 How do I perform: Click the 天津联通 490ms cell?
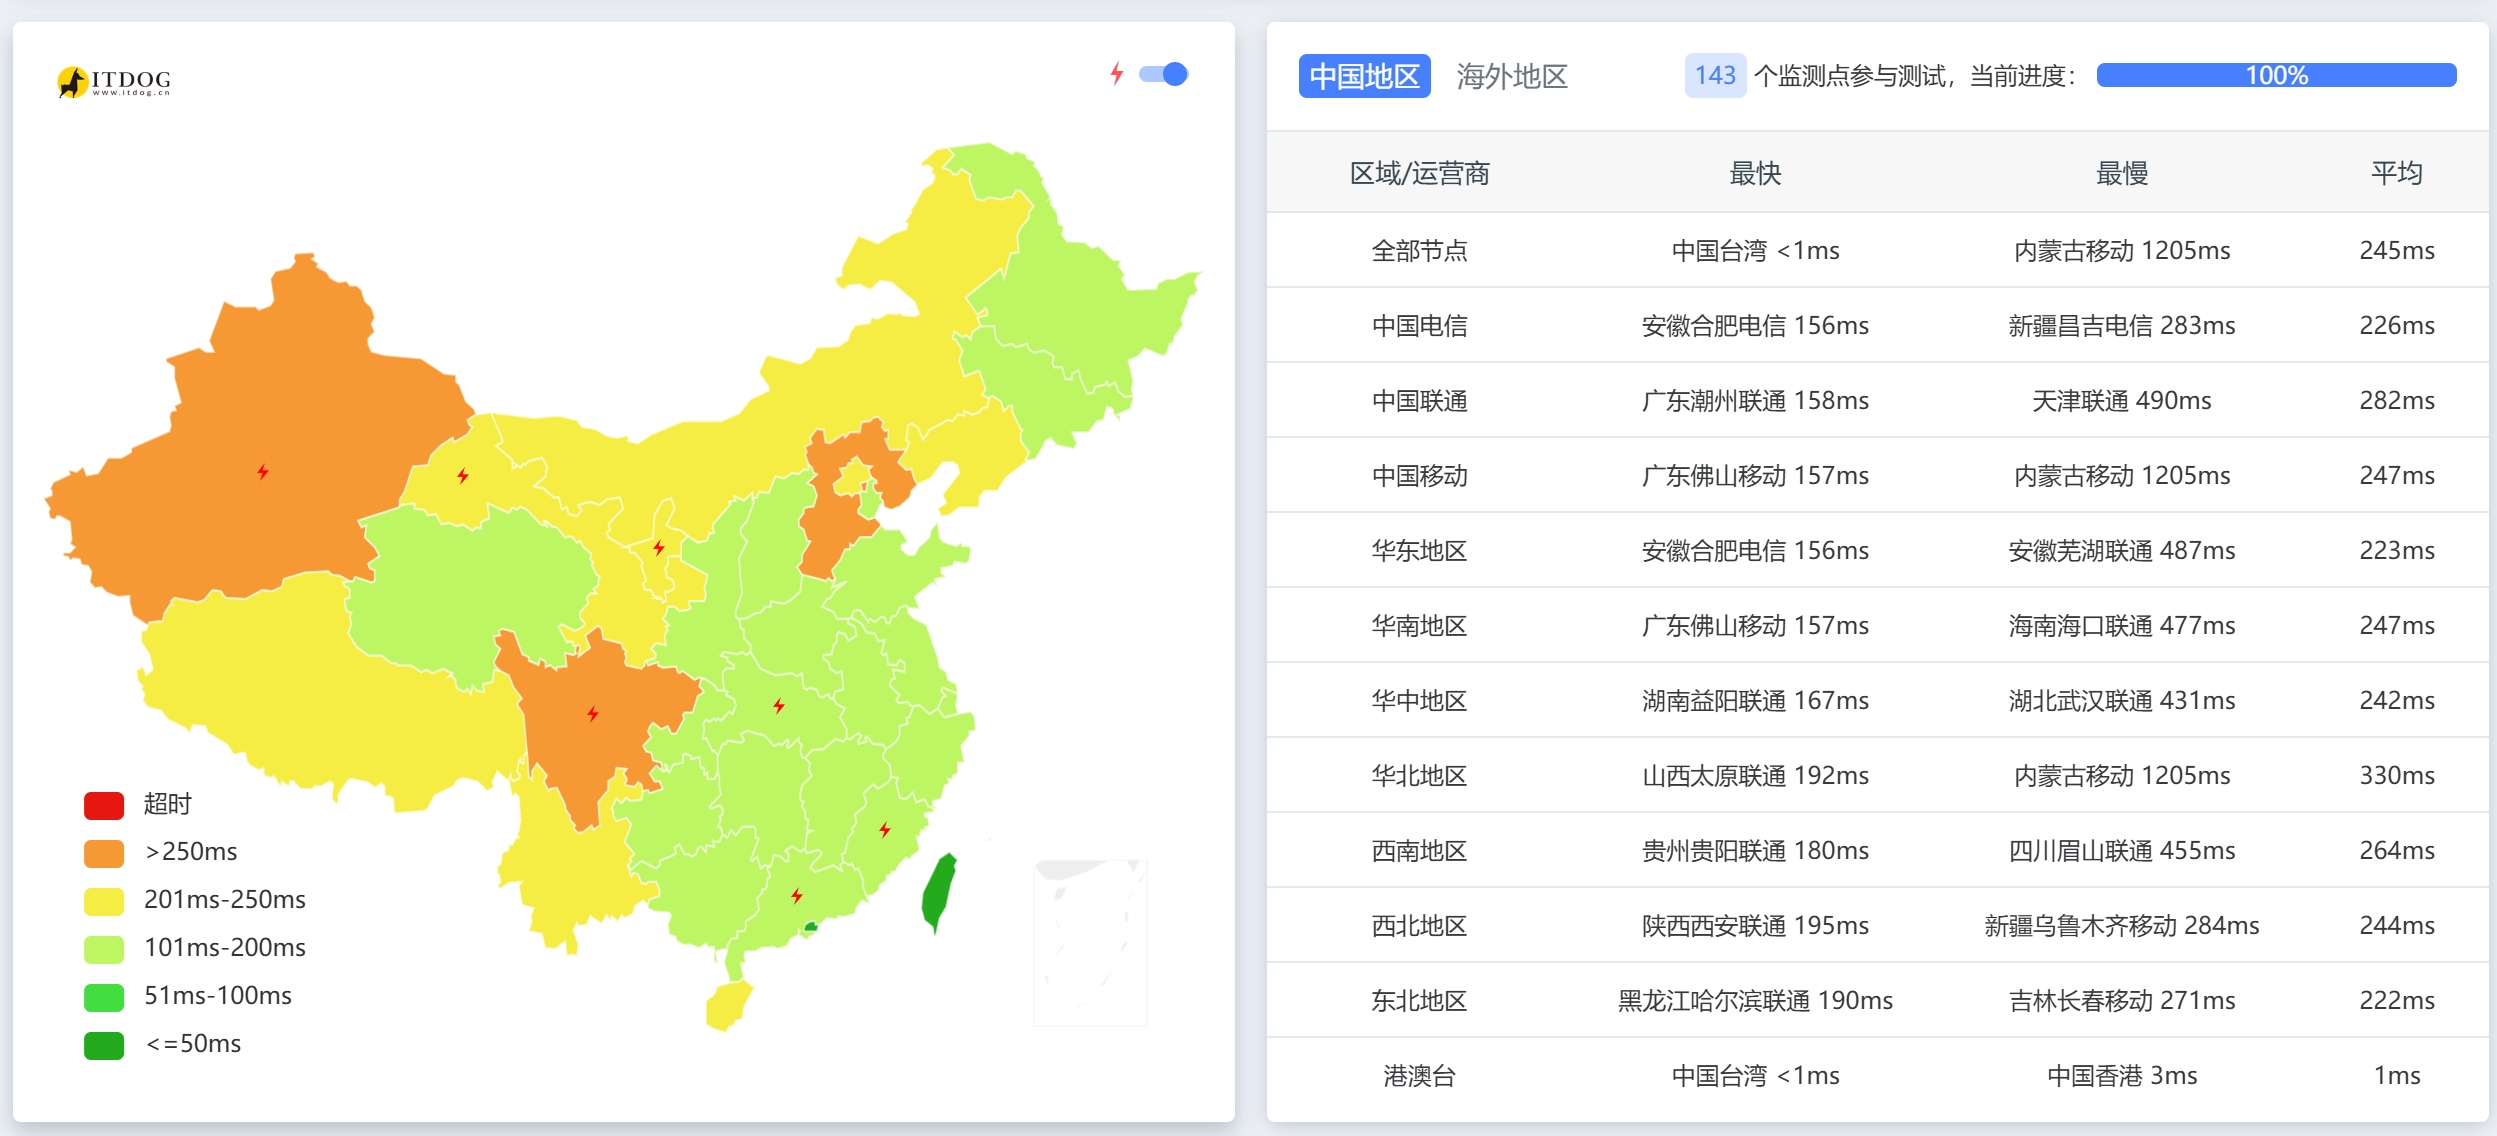pyautogui.click(x=2122, y=400)
